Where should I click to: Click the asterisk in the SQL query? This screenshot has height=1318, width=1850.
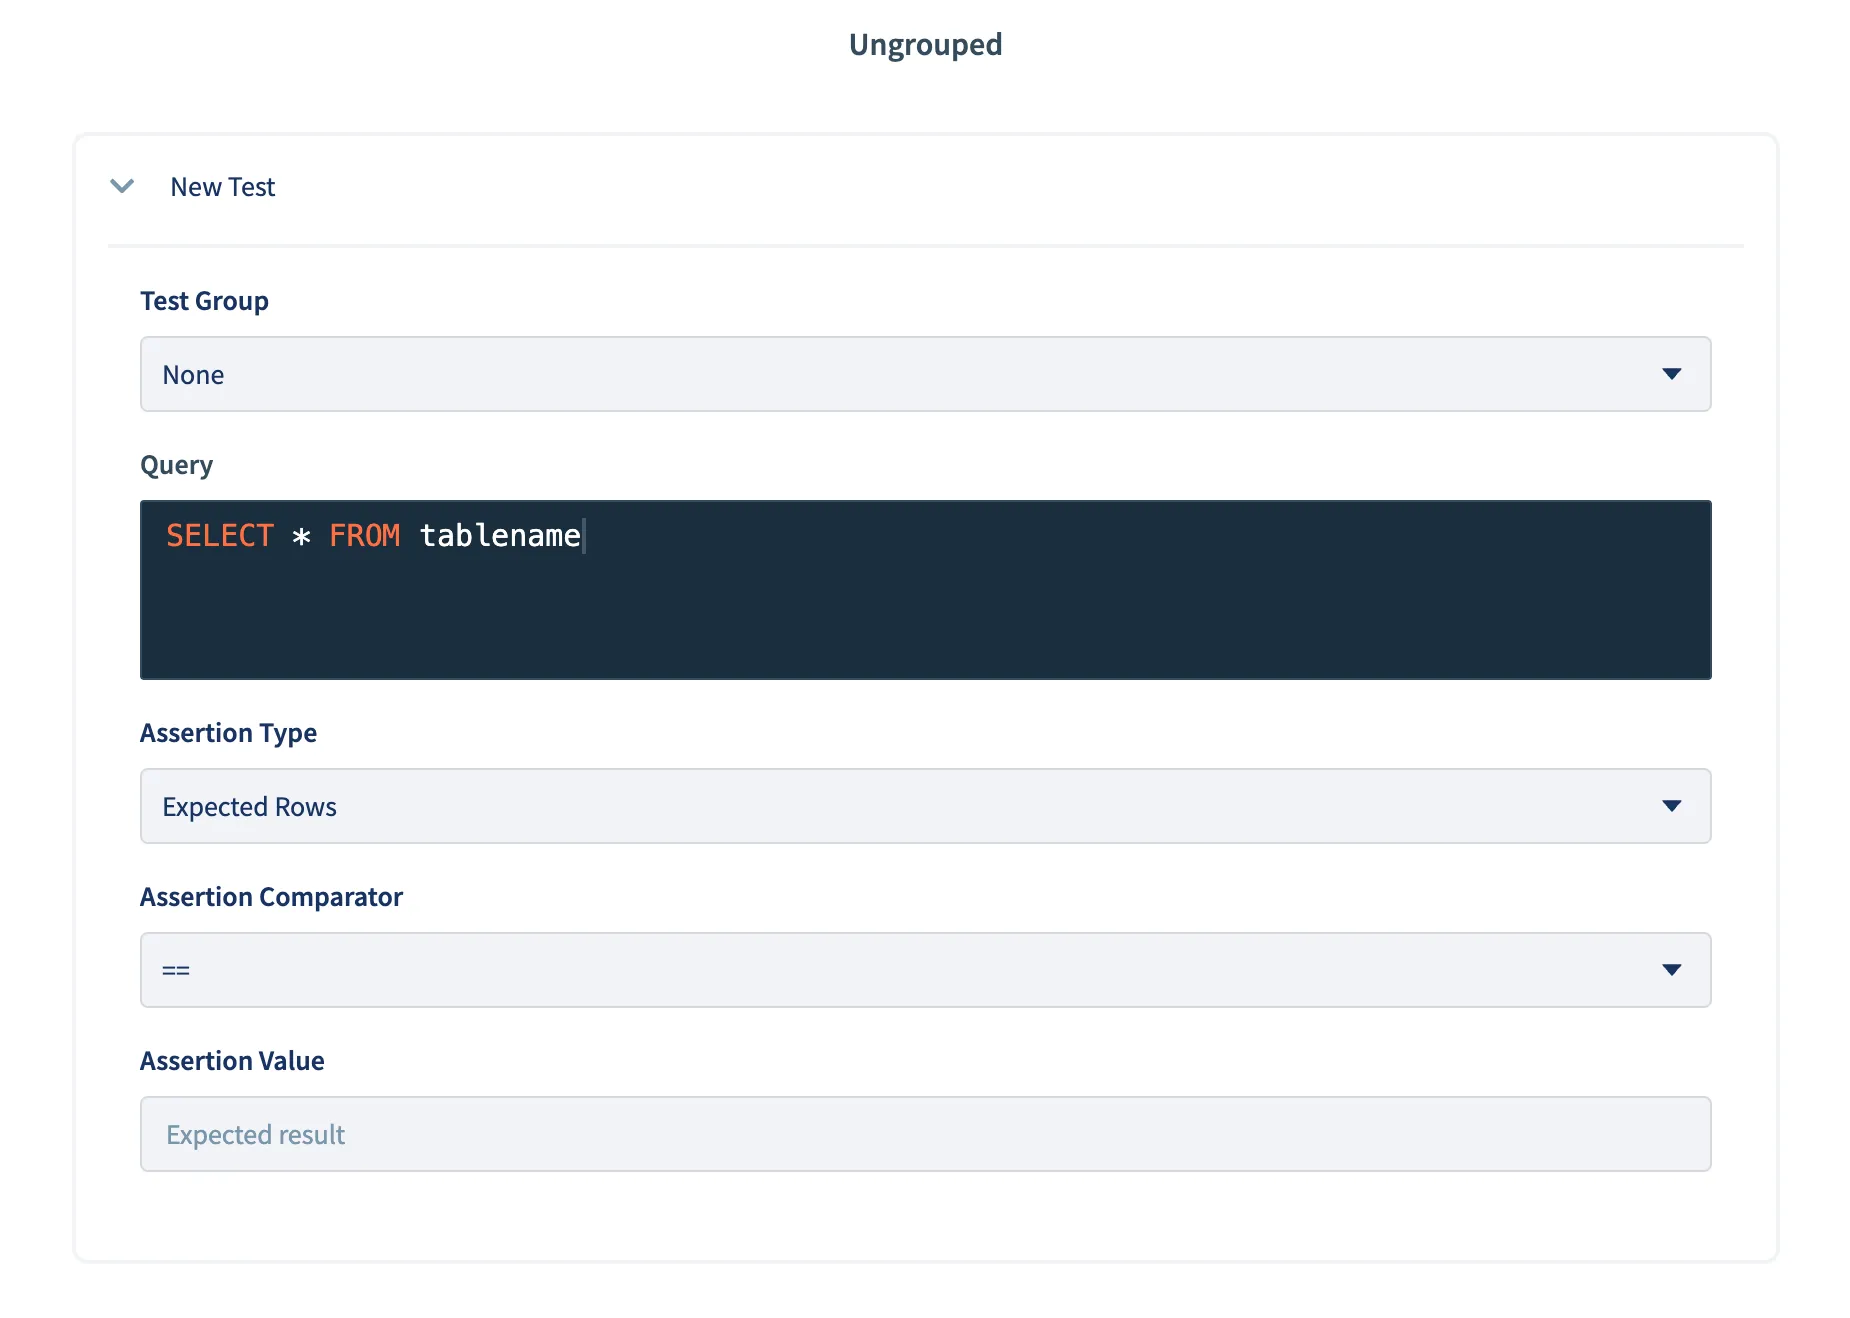coord(301,537)
